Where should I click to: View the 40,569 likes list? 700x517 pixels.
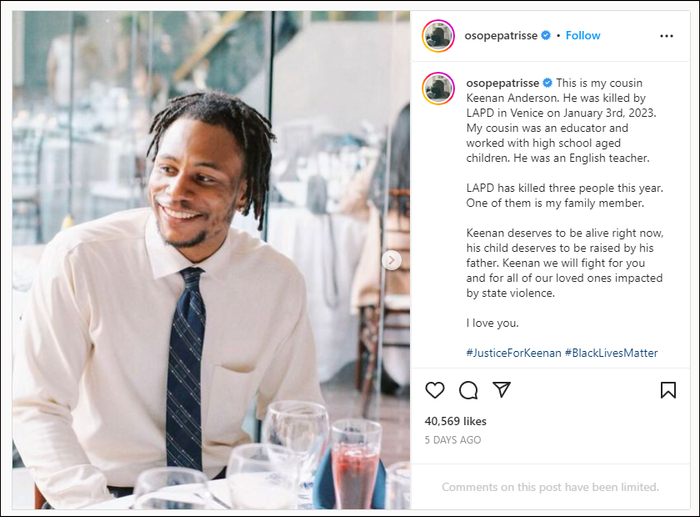tap(455, 421)
